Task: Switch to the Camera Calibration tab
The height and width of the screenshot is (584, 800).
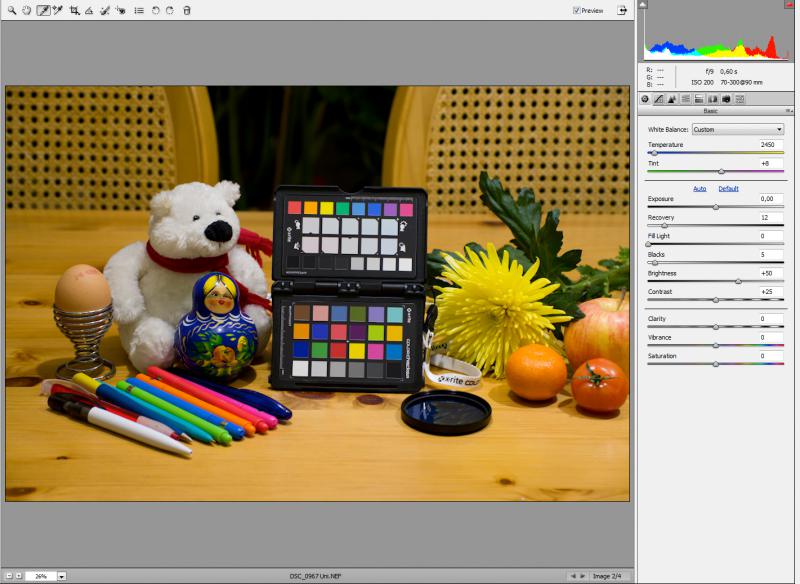Action: (726, 99)
